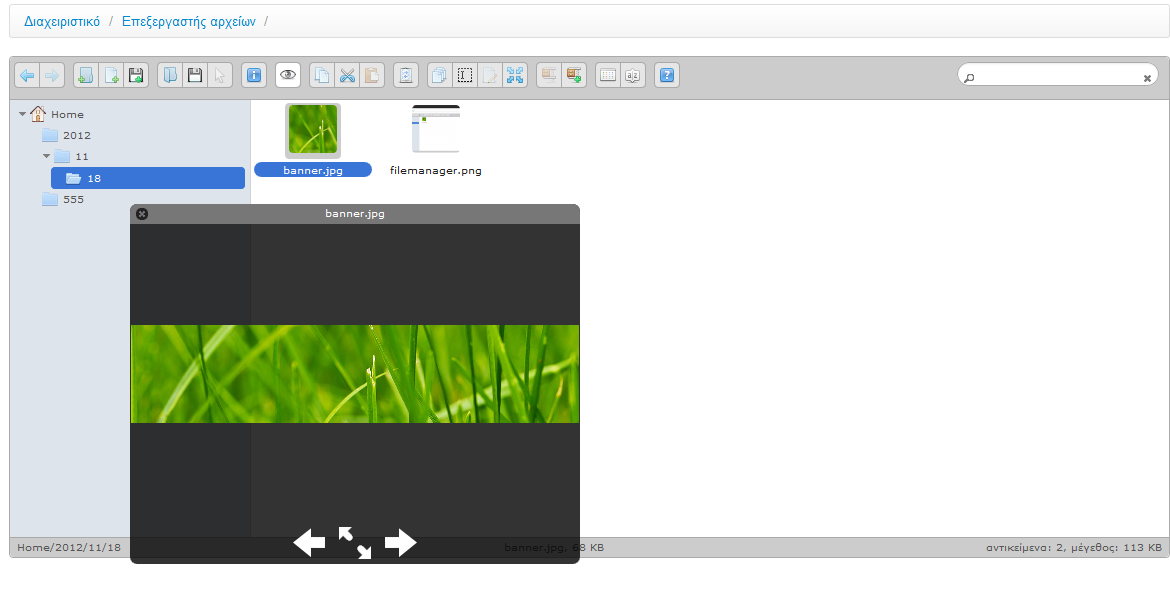1170x601 pixels.
Task: Open the Επεξεργαστής αρχείων breadcrumb item
Action: (x=188, y=20)
